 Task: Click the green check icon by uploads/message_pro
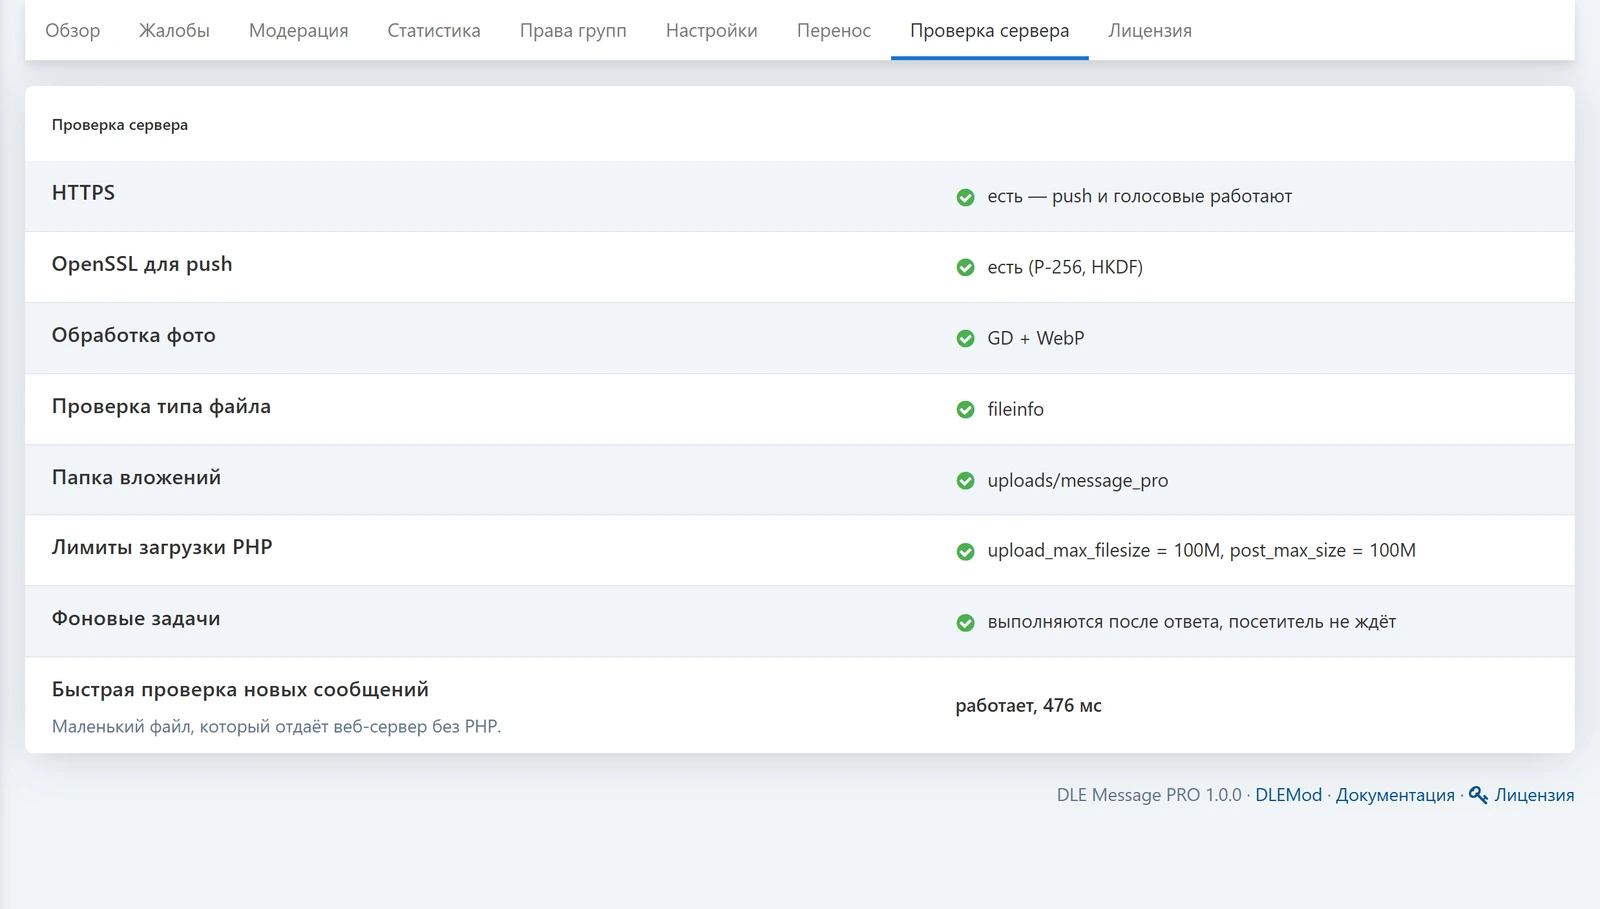click(x=965, y=480)
